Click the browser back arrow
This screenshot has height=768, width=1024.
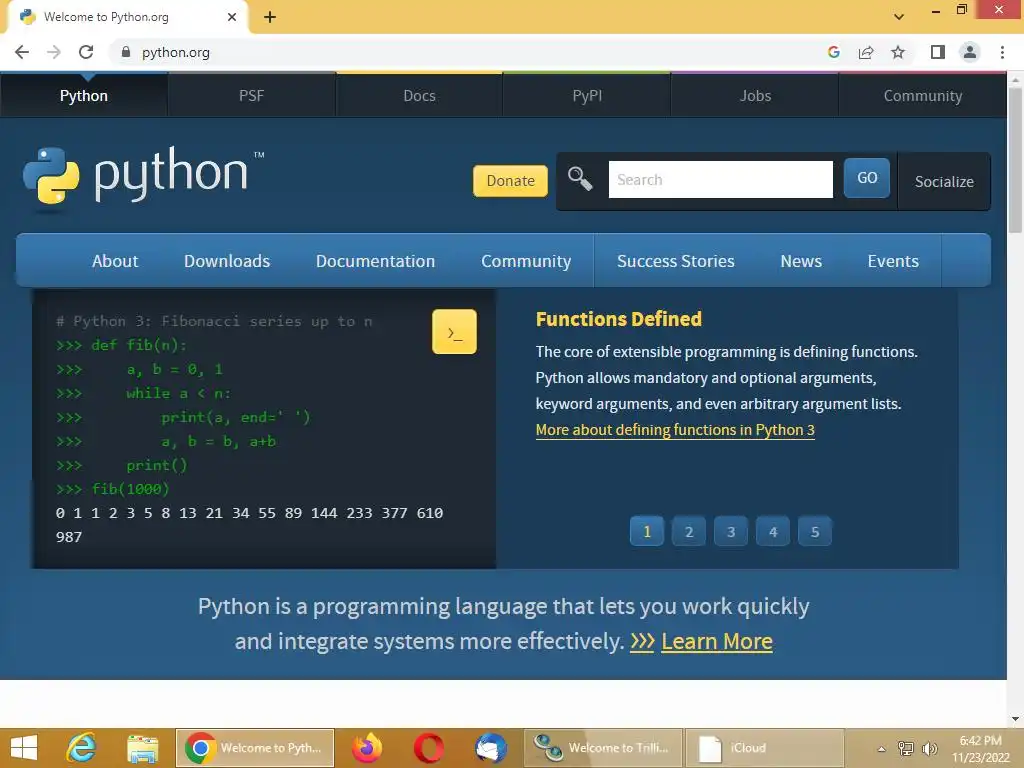pos(22,52)
